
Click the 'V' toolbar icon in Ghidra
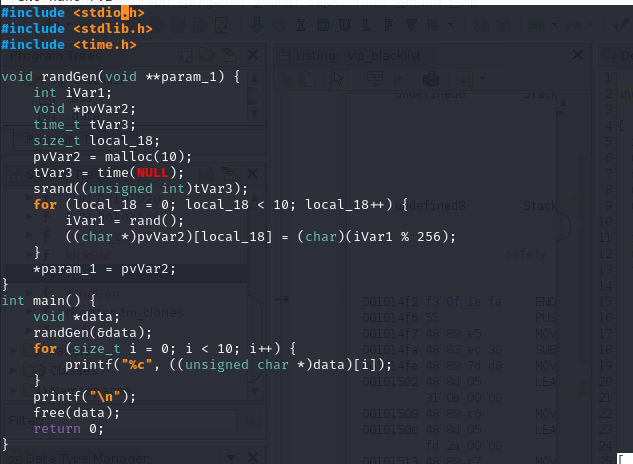click(x=411, y=25)
